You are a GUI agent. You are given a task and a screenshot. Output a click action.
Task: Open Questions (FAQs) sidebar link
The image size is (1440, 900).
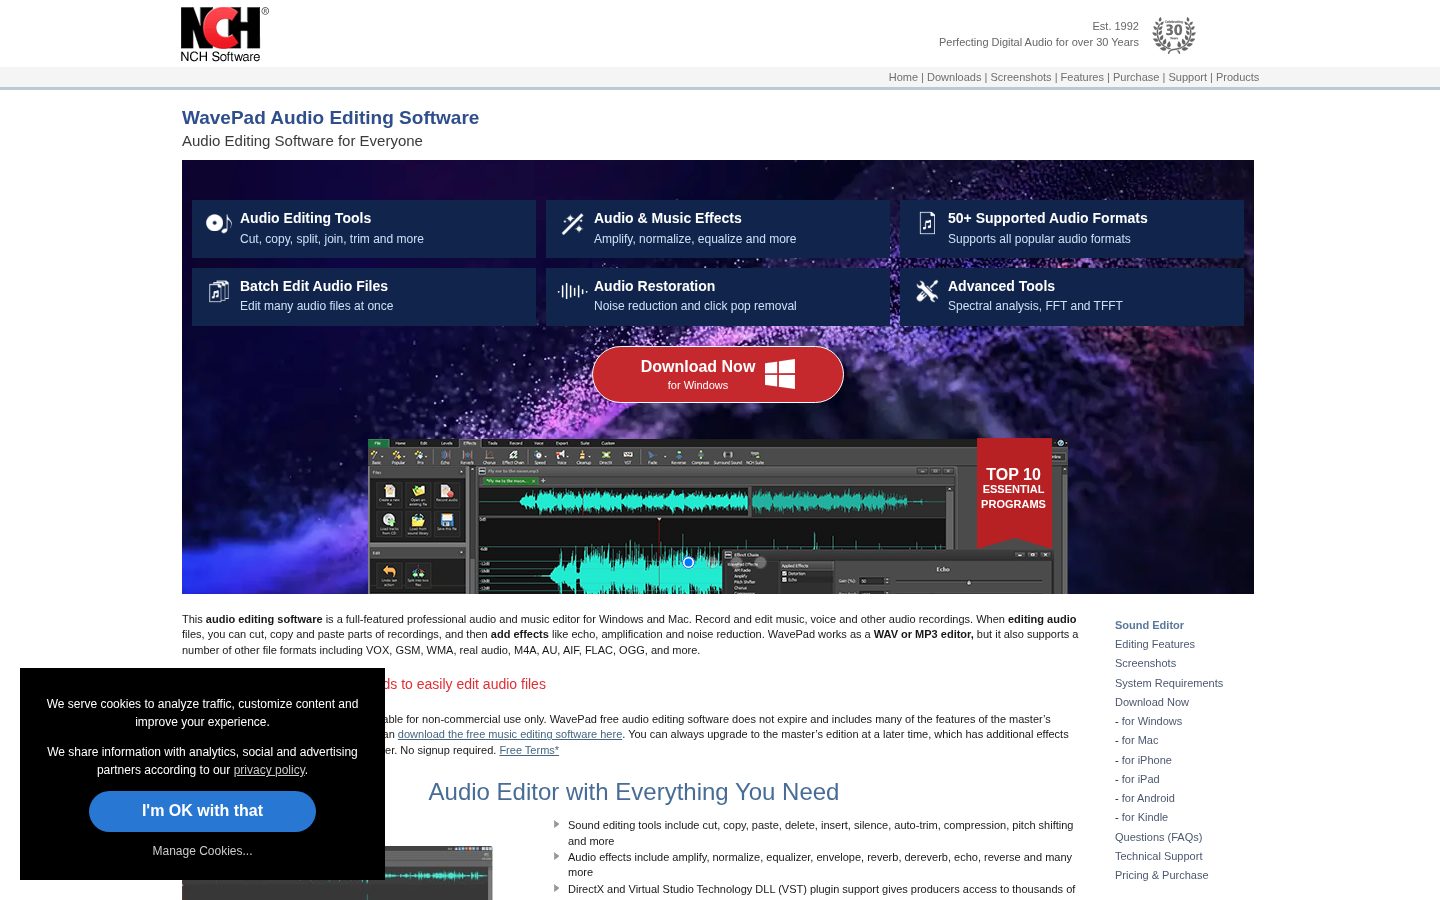click(1158, 837)
